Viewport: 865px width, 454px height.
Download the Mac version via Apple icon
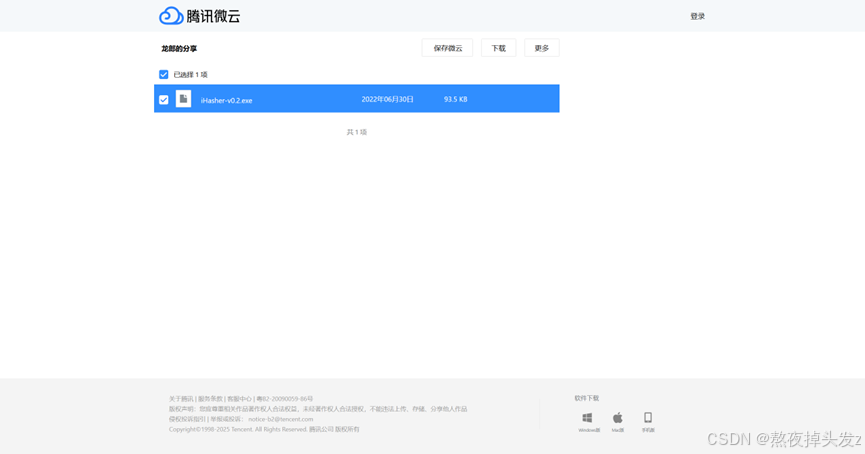(x=618, y=418)
